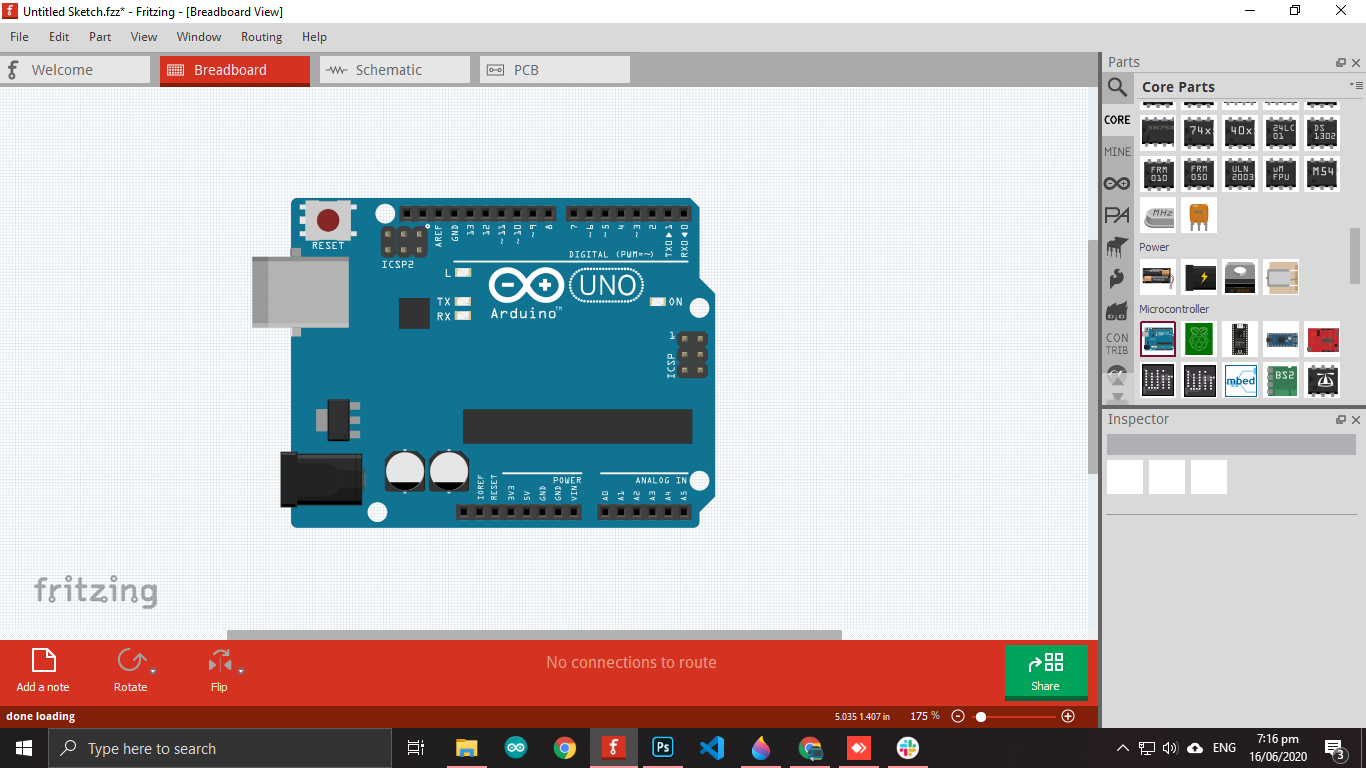
Task: Select the orange ceramic resonator part
Action: 1199,214
